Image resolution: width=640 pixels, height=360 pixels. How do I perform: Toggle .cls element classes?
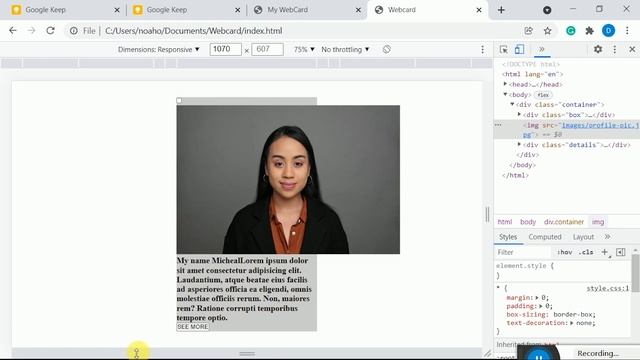pyautogui.click(x=586, y=253)
